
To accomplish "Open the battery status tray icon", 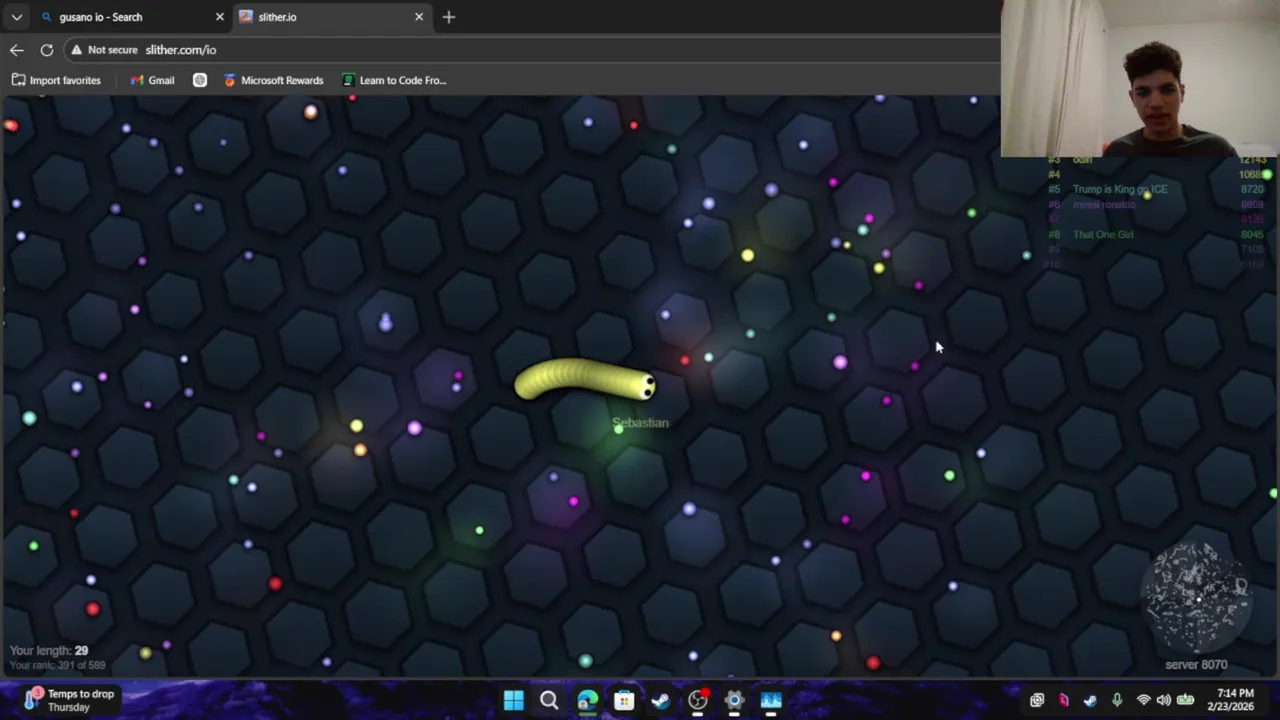I will 1185,701.
